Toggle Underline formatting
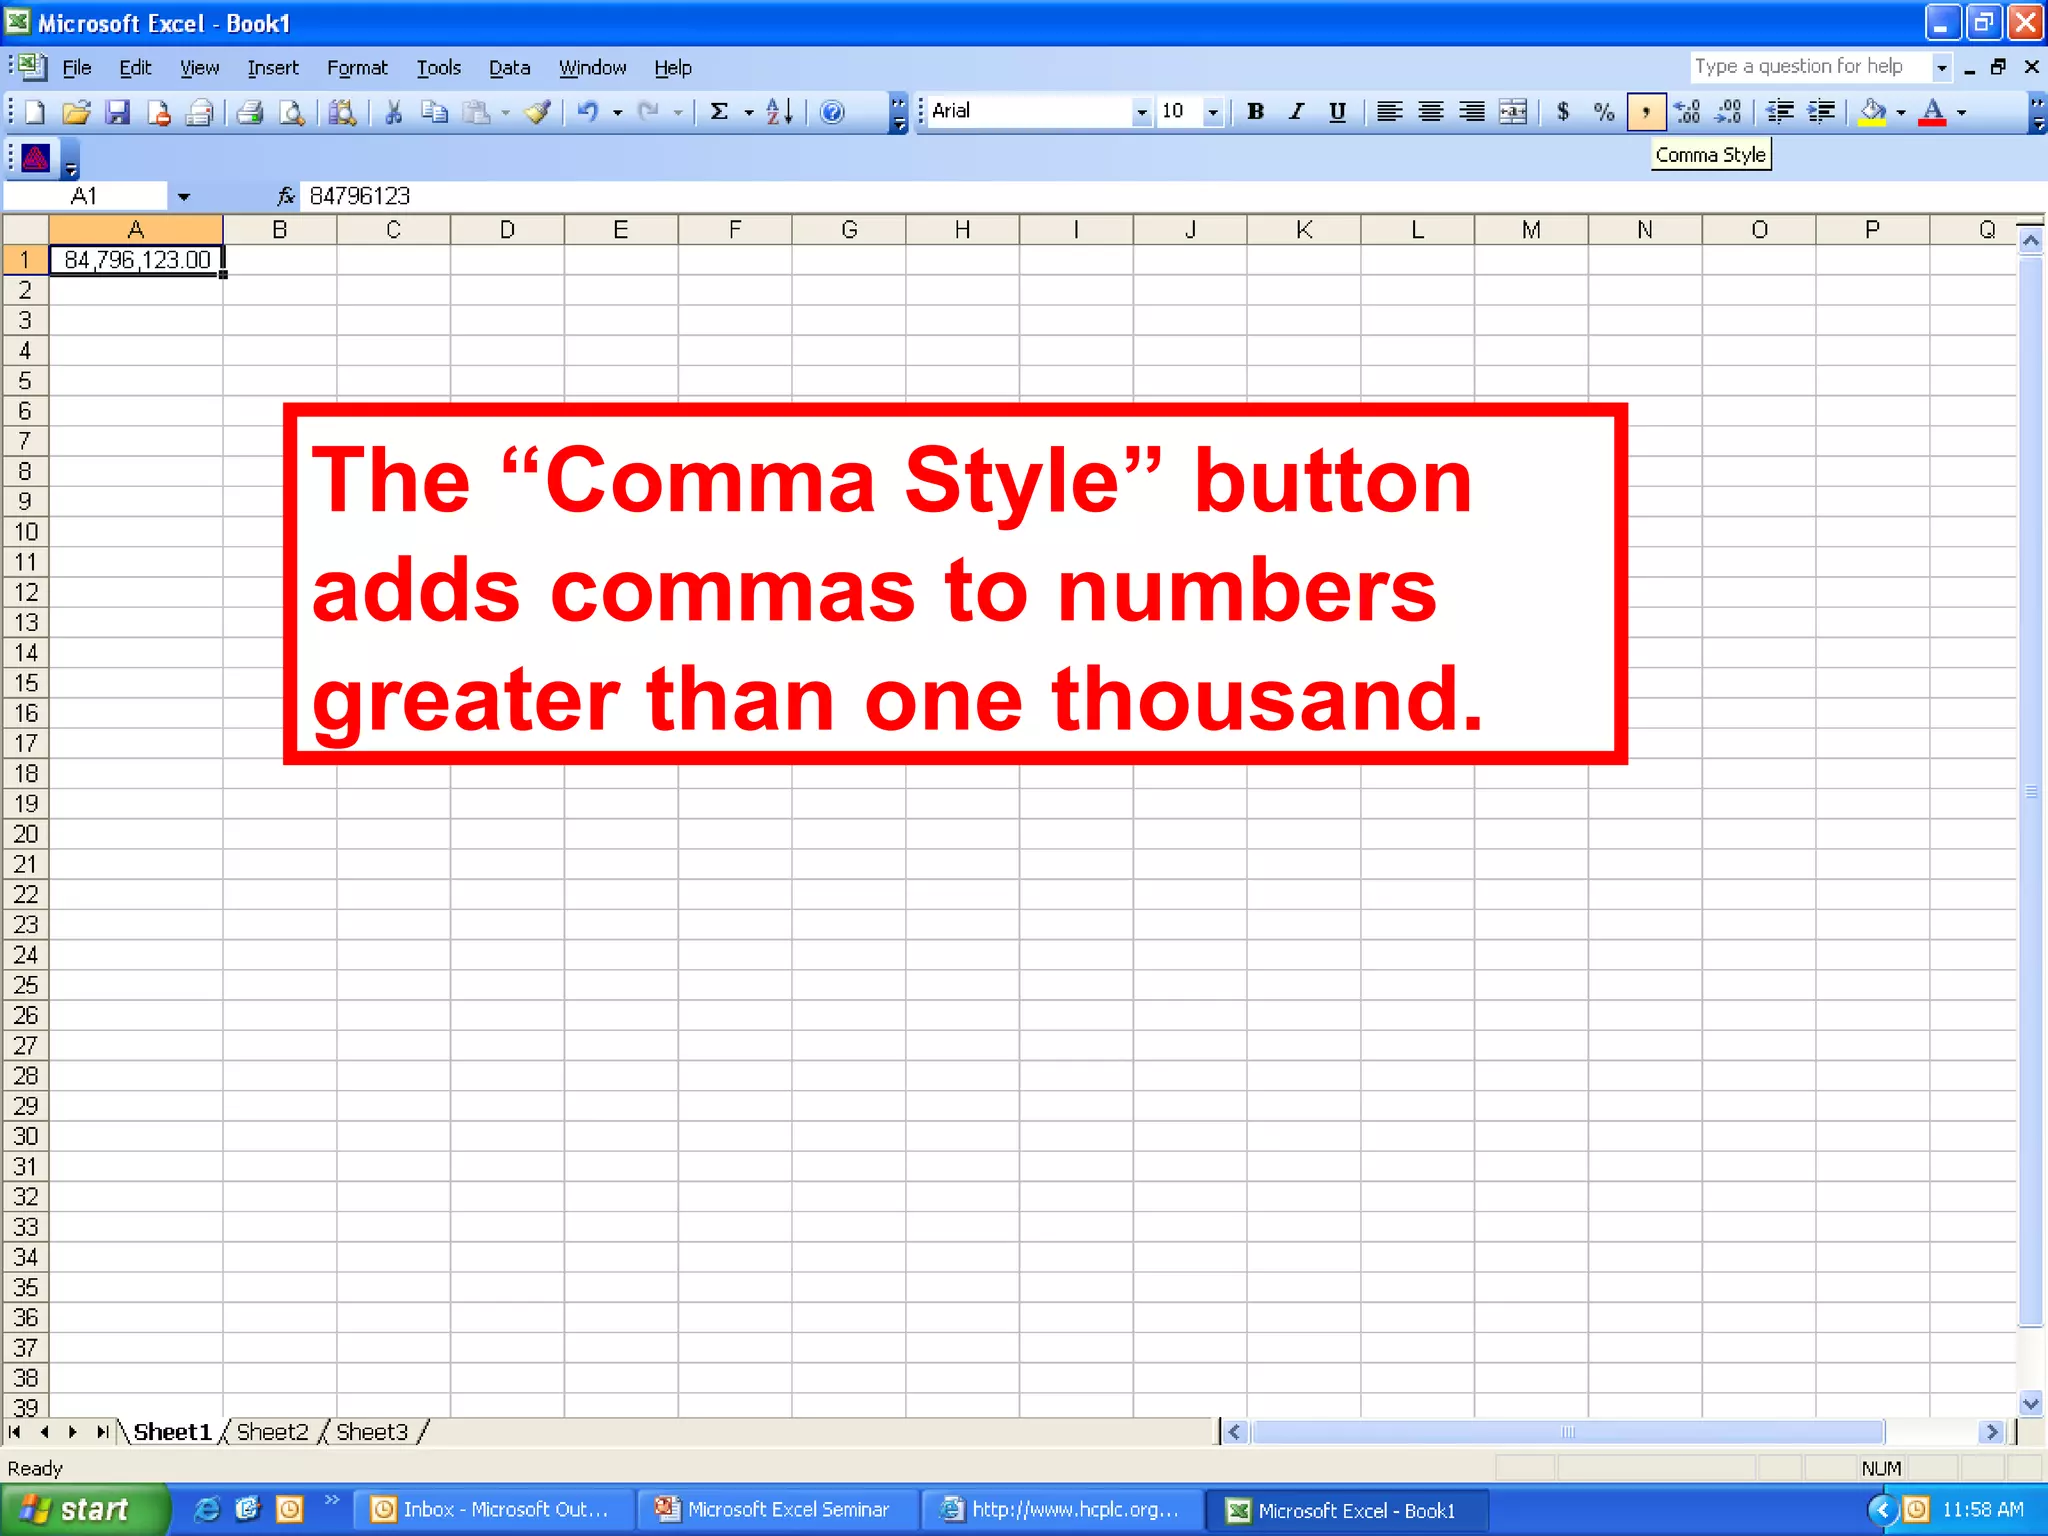The height and width of the screenshot is (1536, 2048). pos(1337,112)
